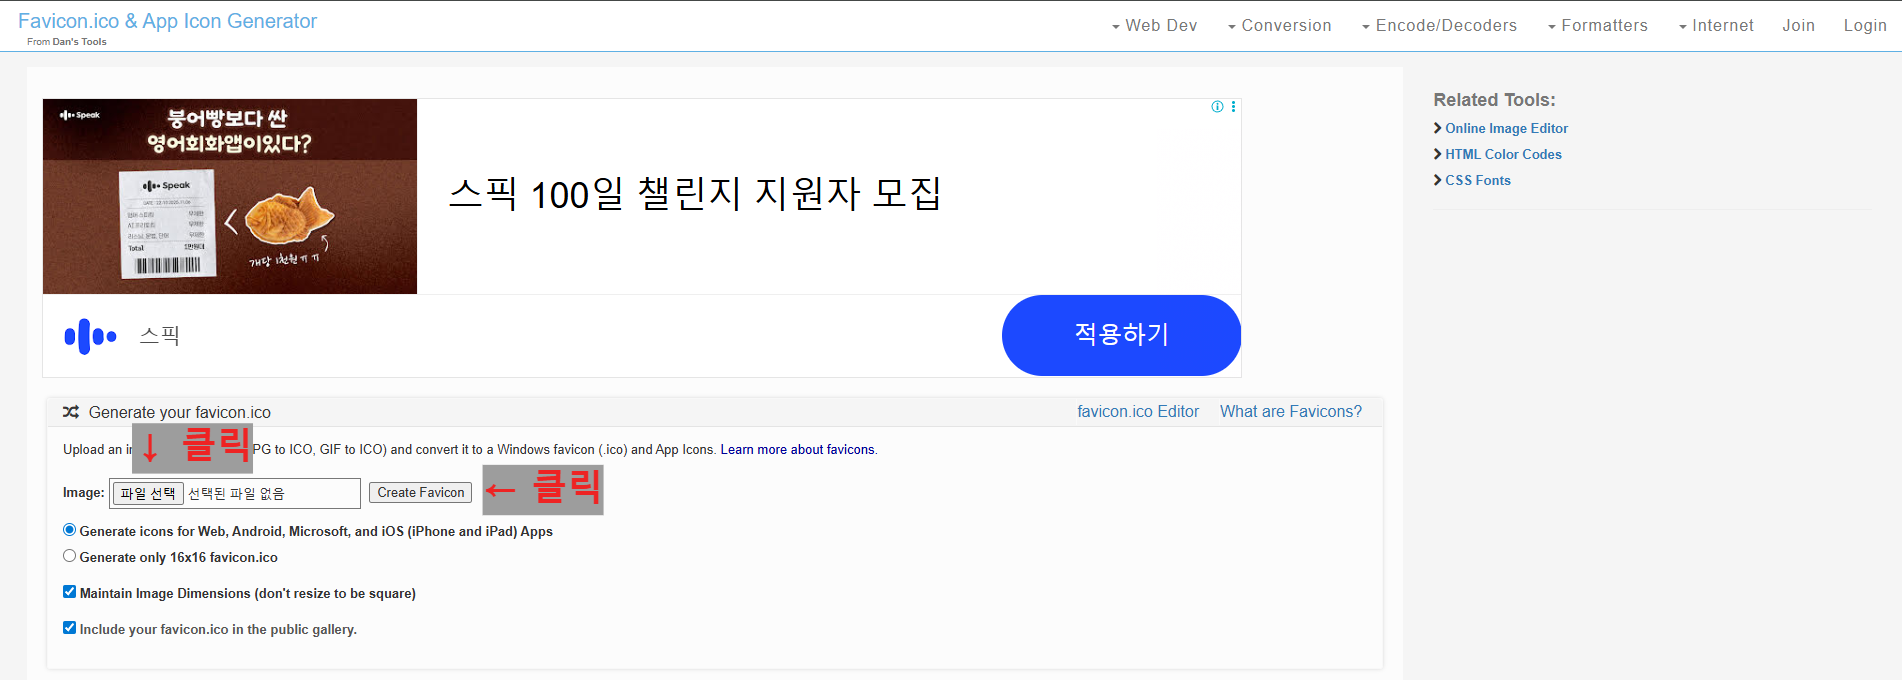Open the Formatters dropdown menu

pyautogui.click(x=1597, y=26)
